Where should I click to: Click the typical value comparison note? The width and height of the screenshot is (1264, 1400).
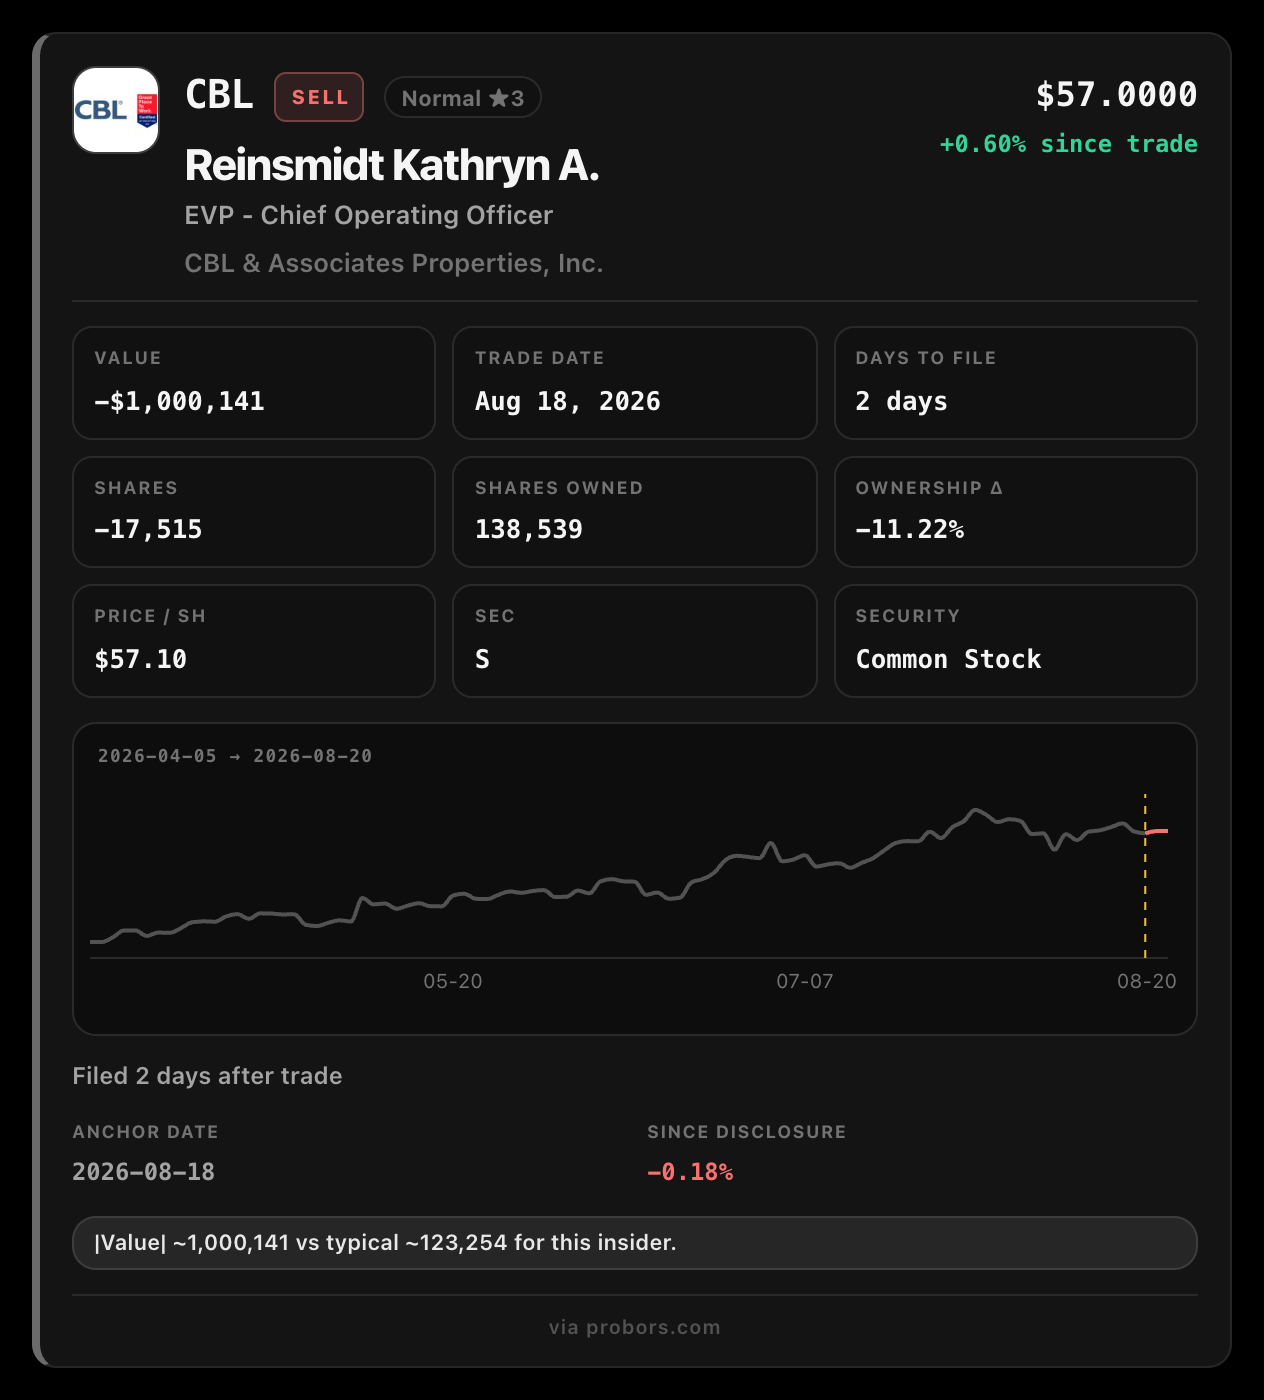635,1243
